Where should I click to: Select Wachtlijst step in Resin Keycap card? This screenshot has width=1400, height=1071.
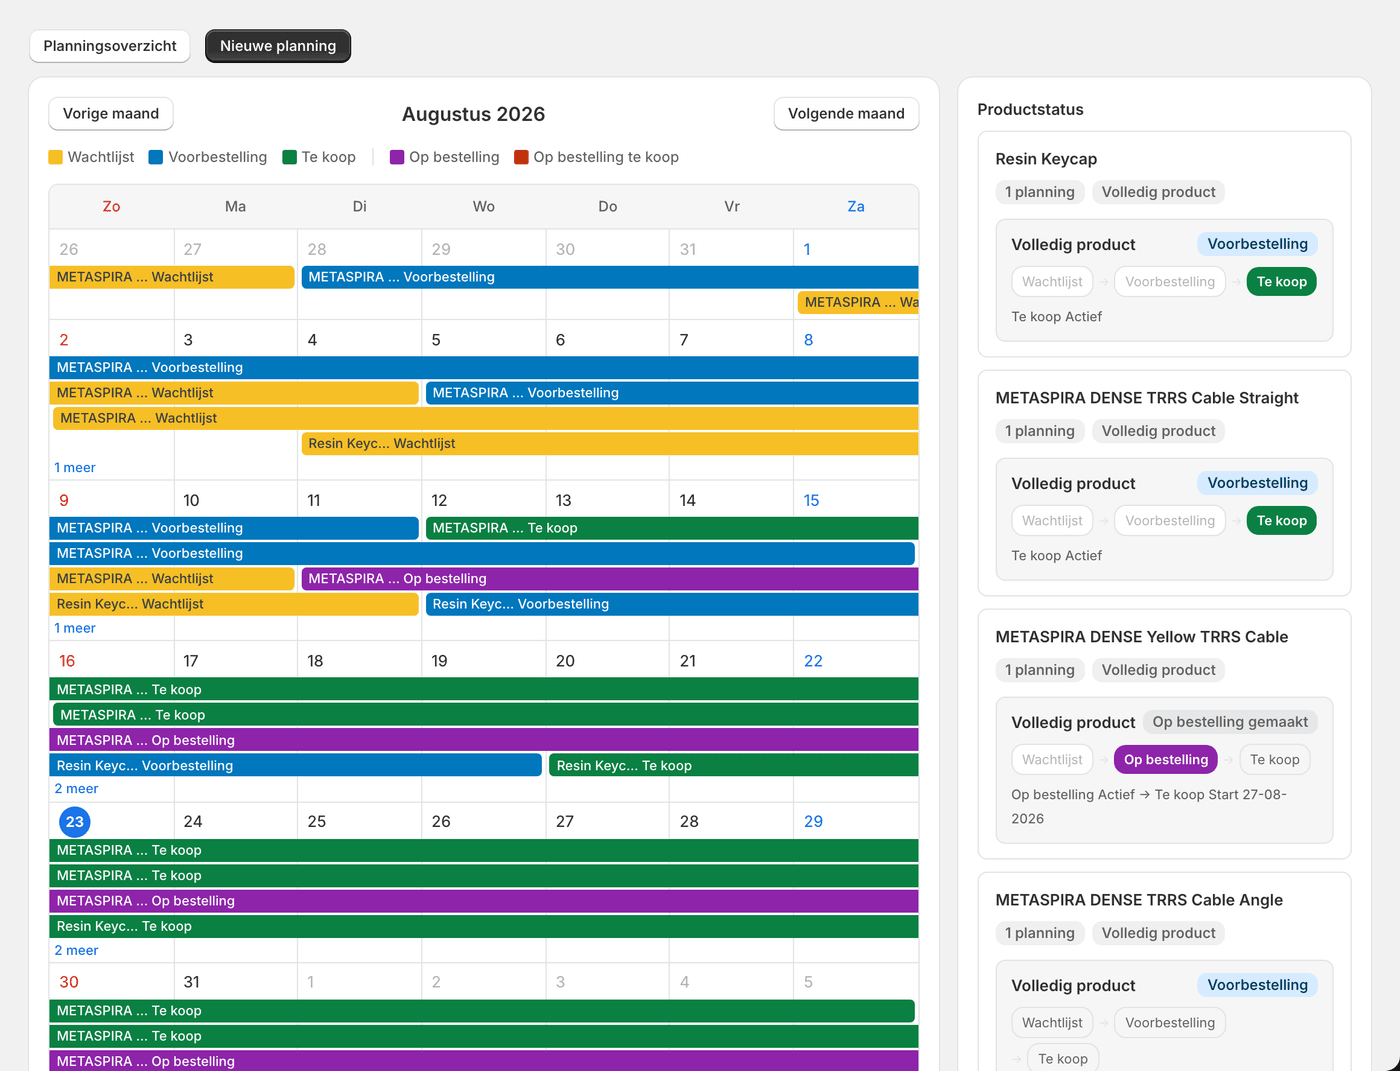coord(1052,282)
